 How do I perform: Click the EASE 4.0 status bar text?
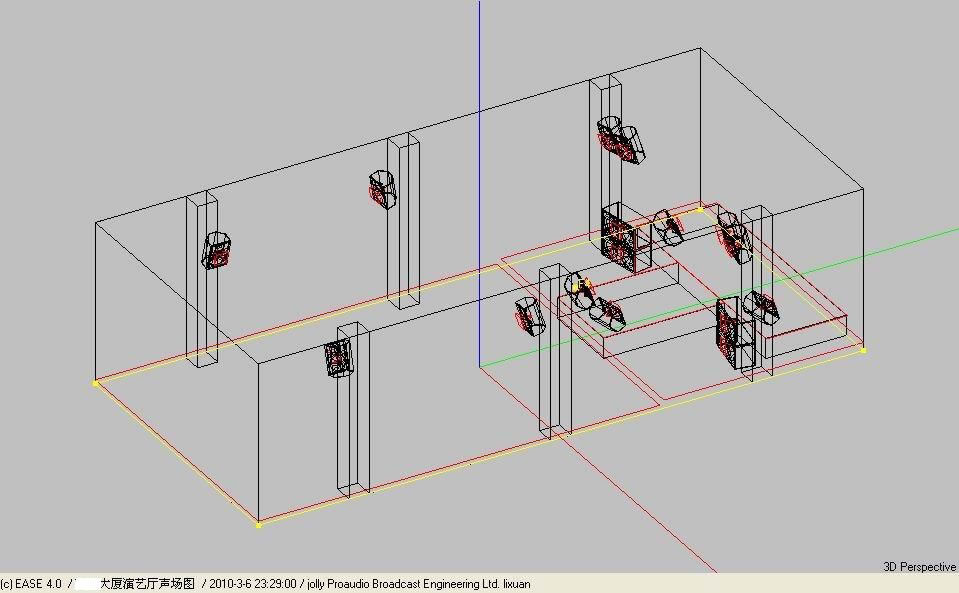[32, 584]
